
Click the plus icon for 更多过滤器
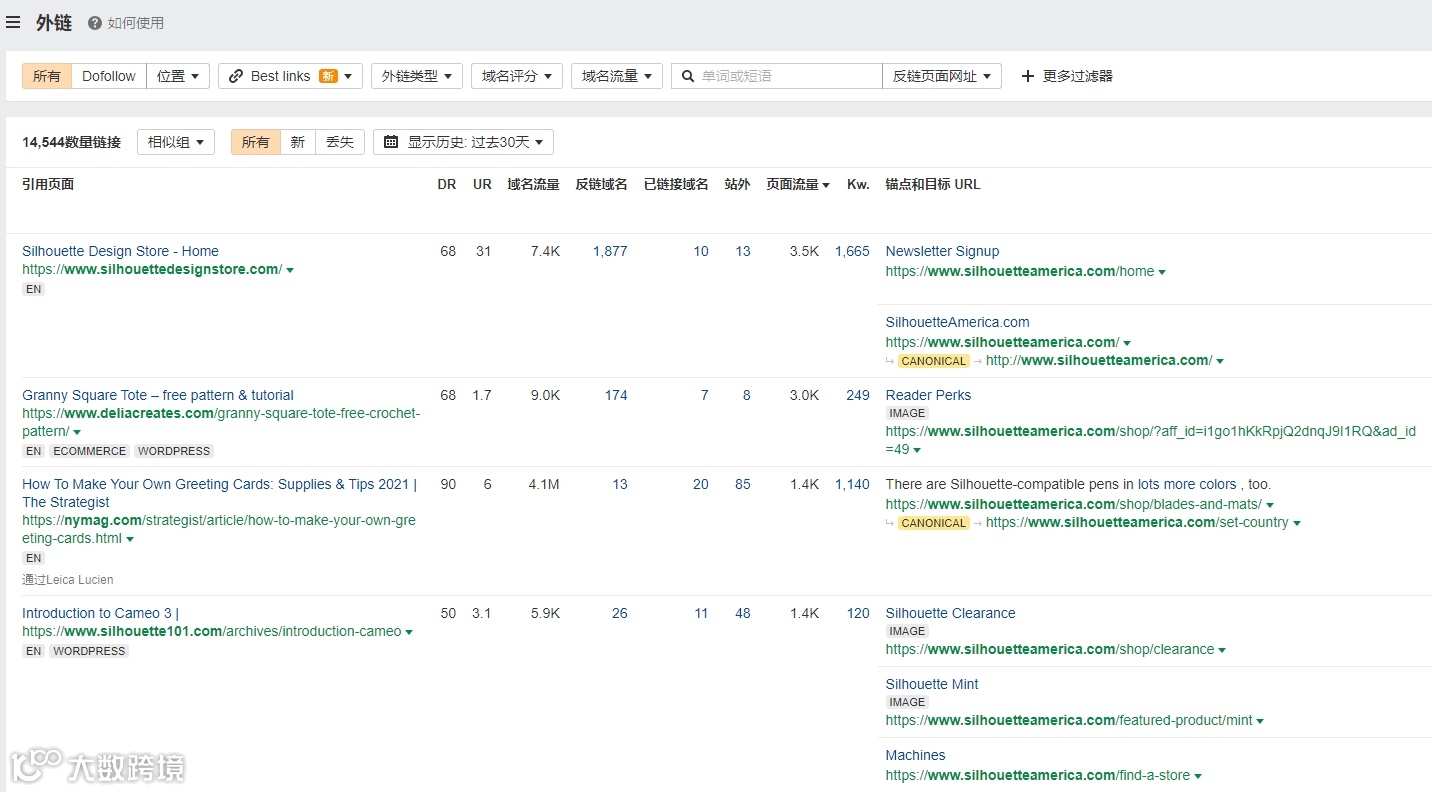[x=1028, y=76]
